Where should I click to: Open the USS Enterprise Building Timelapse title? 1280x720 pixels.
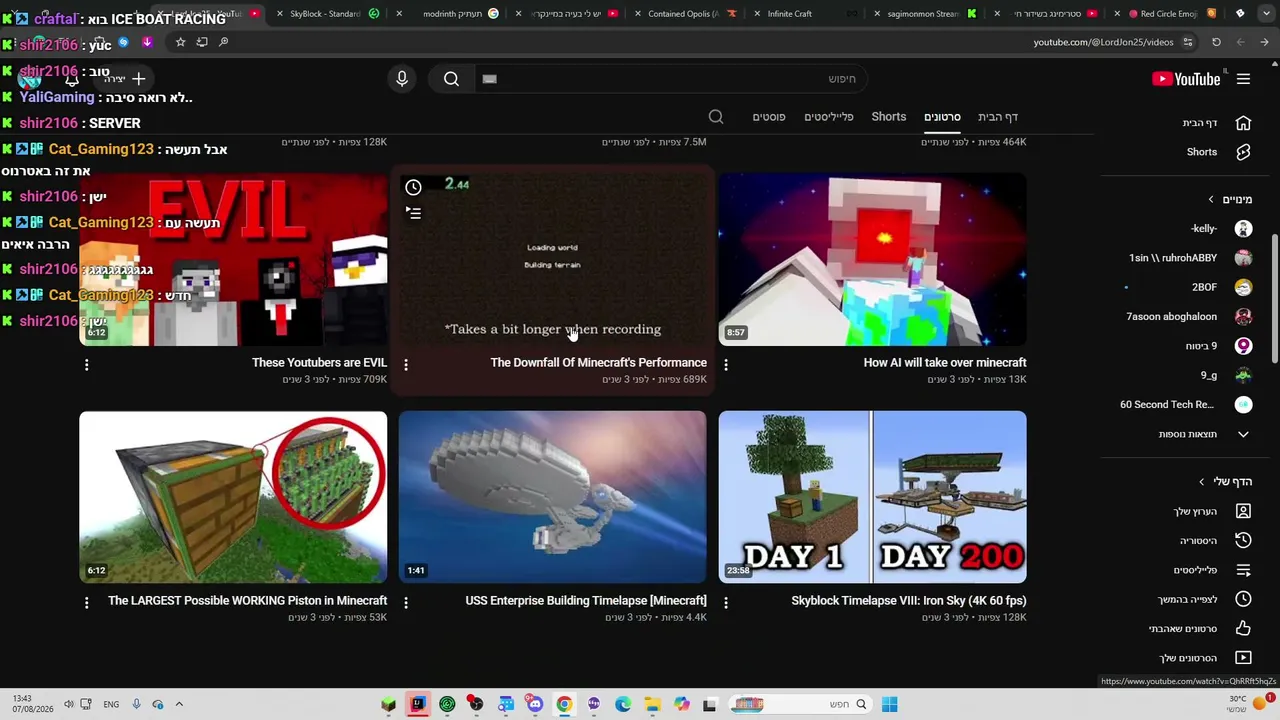coord(586,601)
